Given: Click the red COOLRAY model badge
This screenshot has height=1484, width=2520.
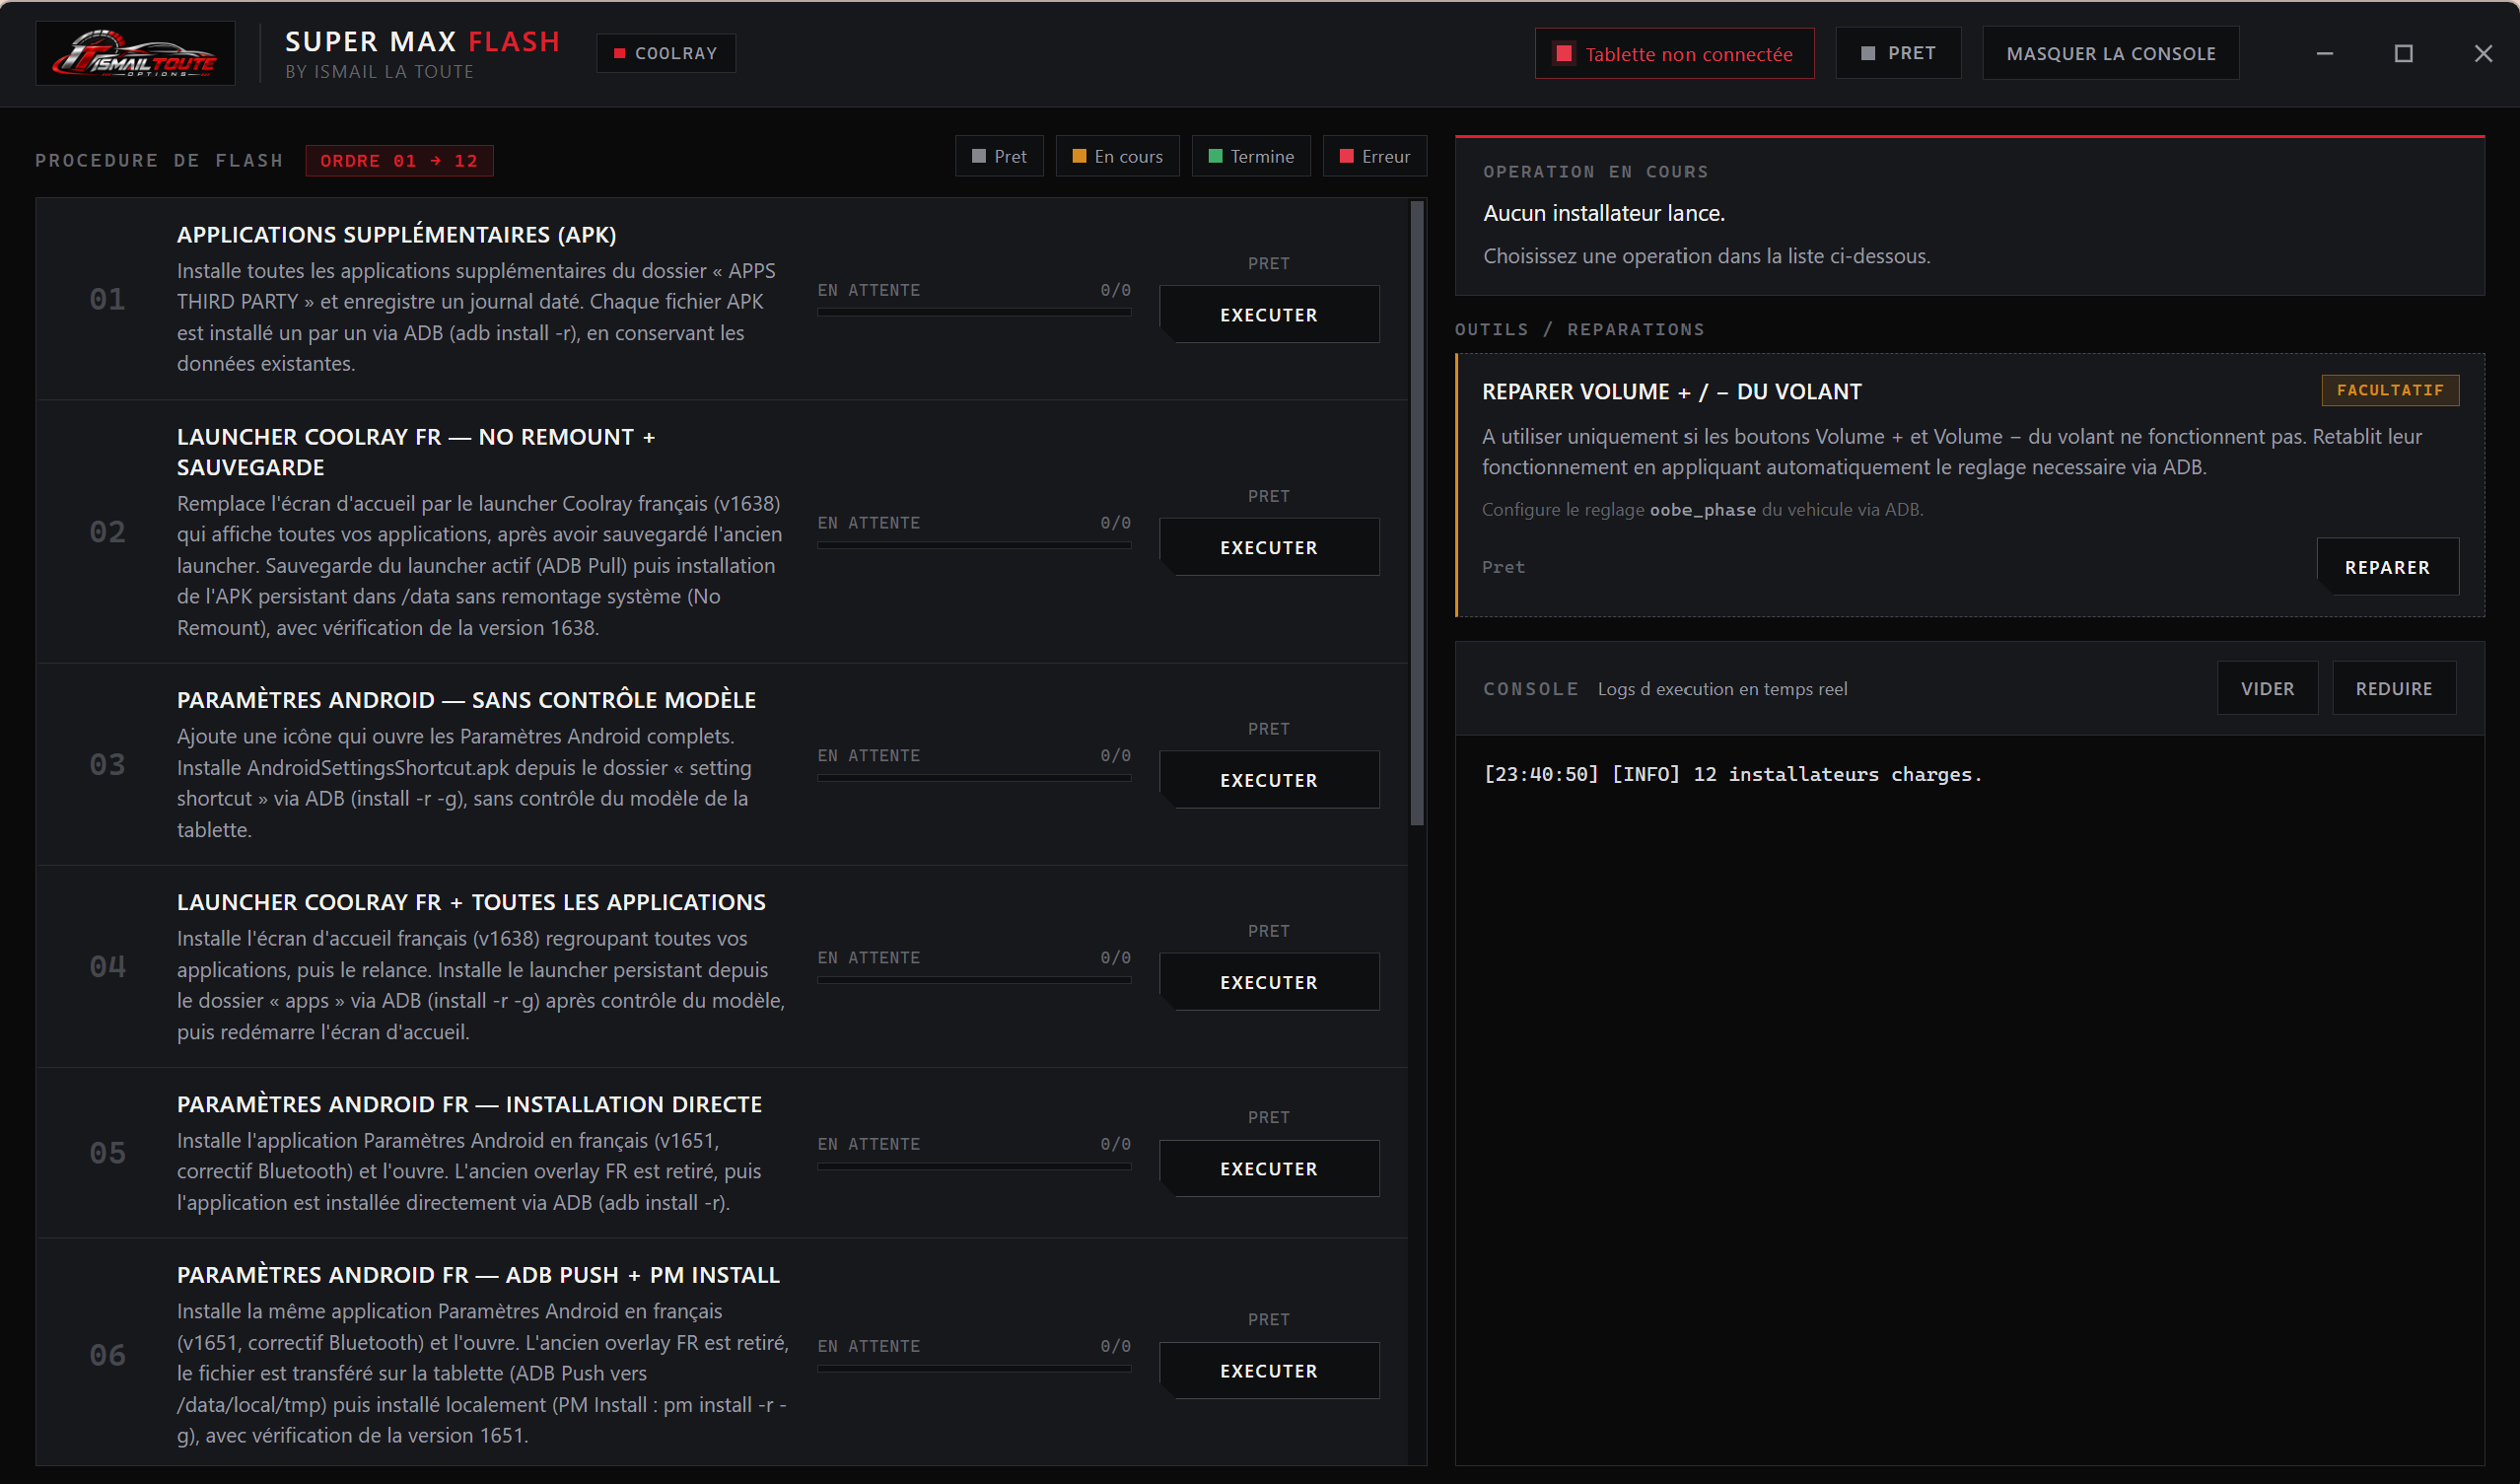Looking at the screenshot, I should (x=666, y=54).
